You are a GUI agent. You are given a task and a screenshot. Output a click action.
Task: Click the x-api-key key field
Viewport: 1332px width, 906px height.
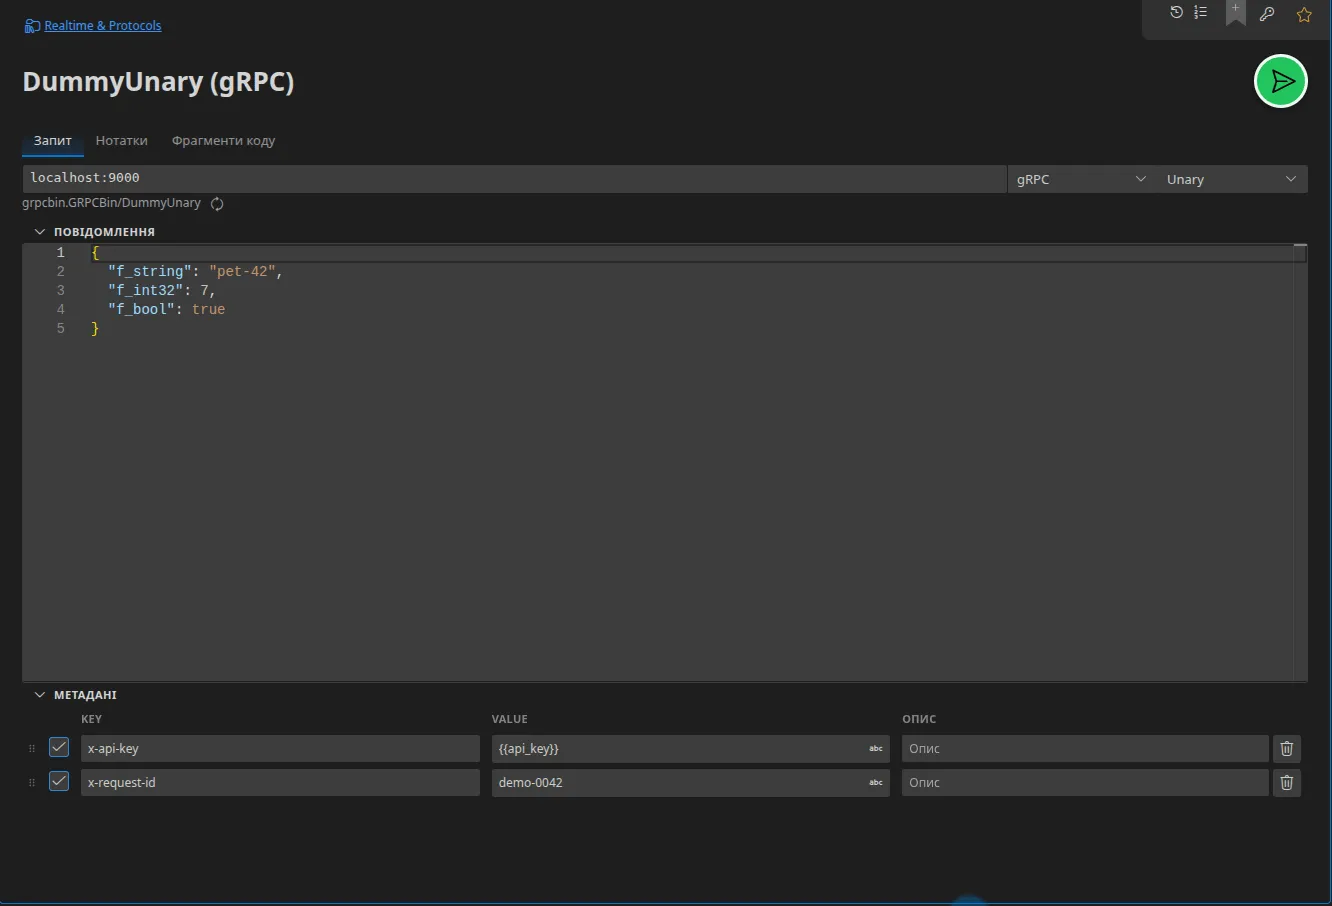(280, 748)
